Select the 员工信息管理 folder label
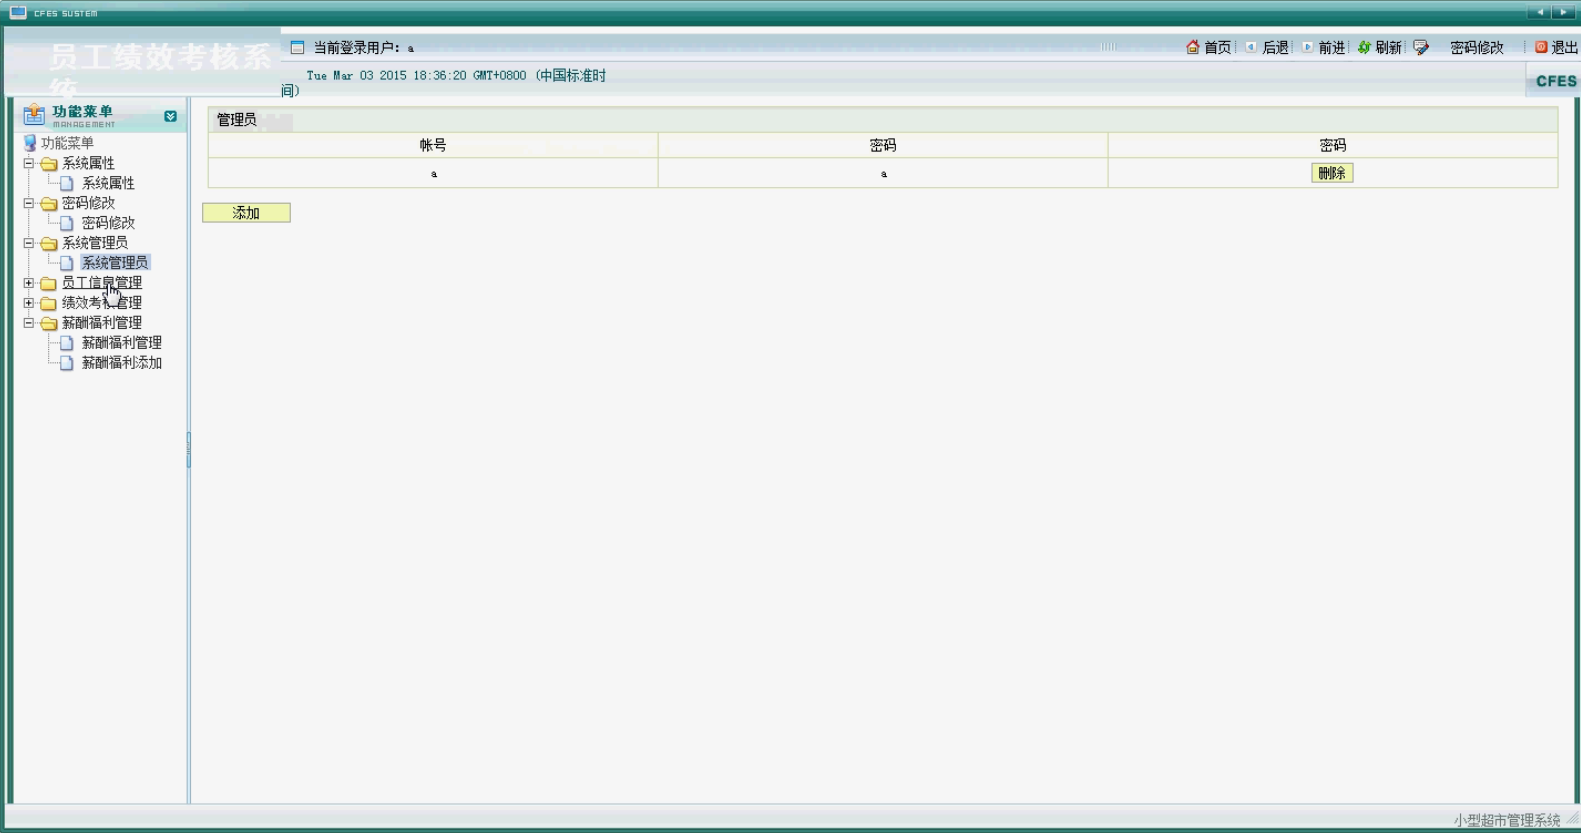The image size is (1581, 833). [102, 283]
